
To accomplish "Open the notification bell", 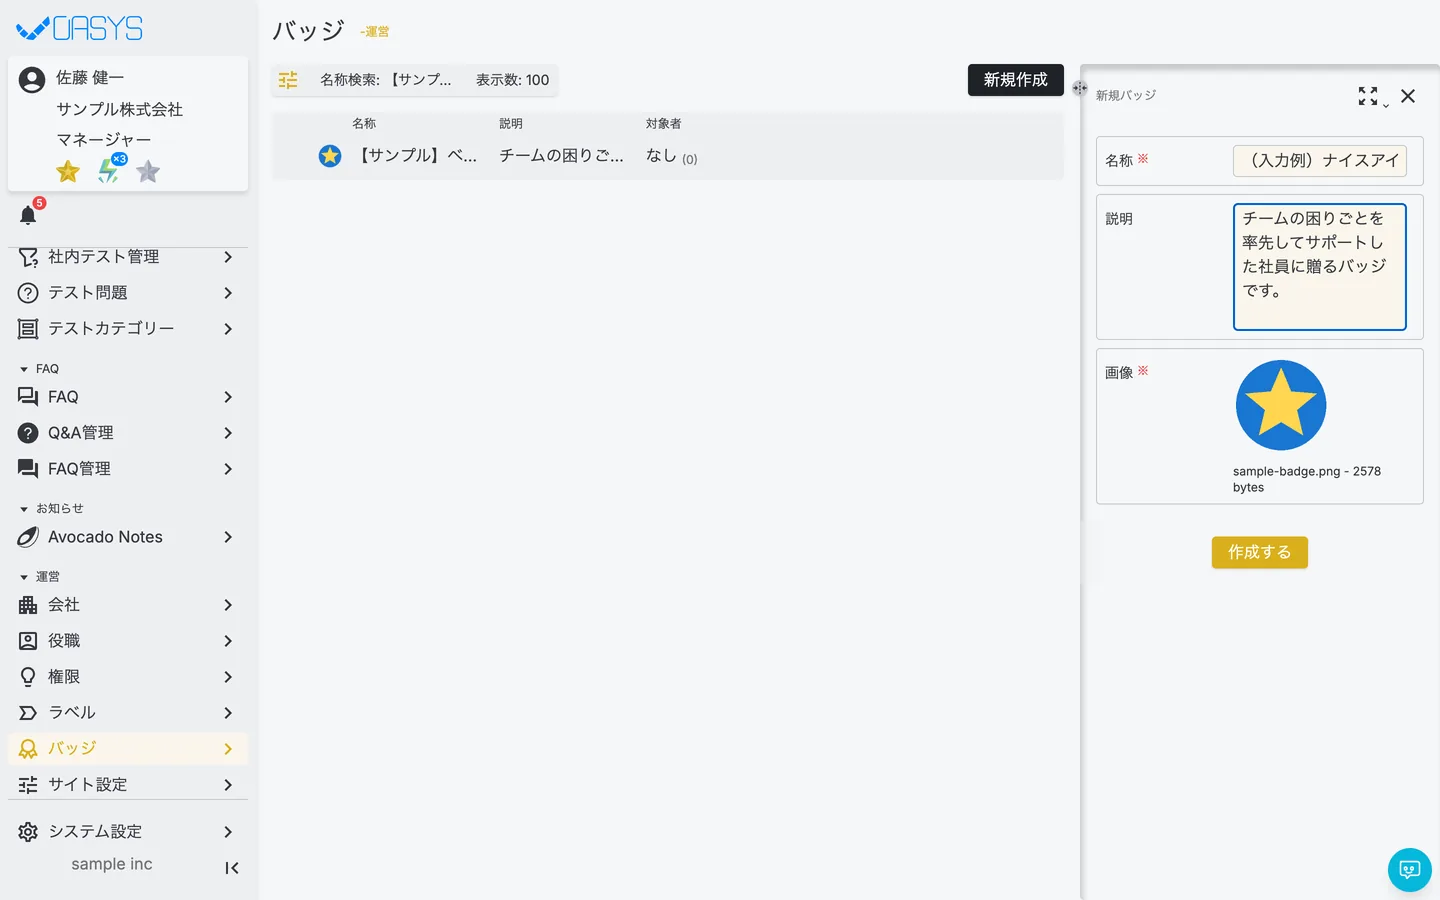I will [x=28, y=215].
